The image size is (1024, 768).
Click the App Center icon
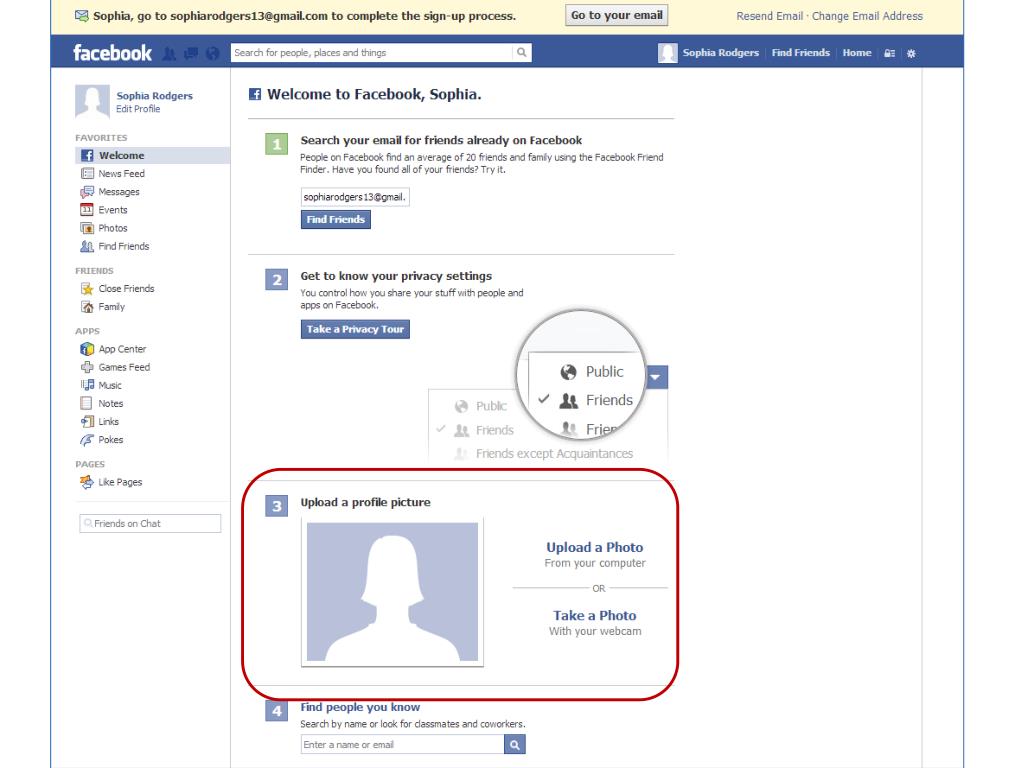87,349
